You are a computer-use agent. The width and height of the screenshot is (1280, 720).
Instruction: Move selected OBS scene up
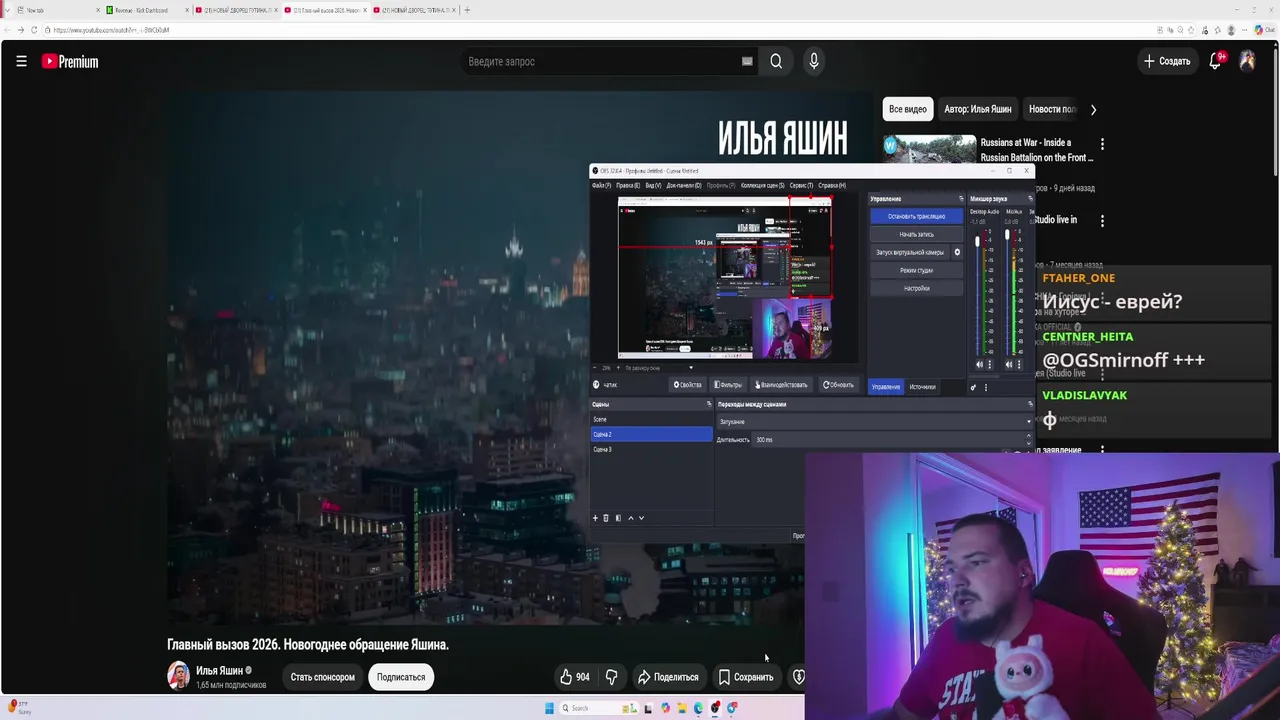click(x=630, y=518)
